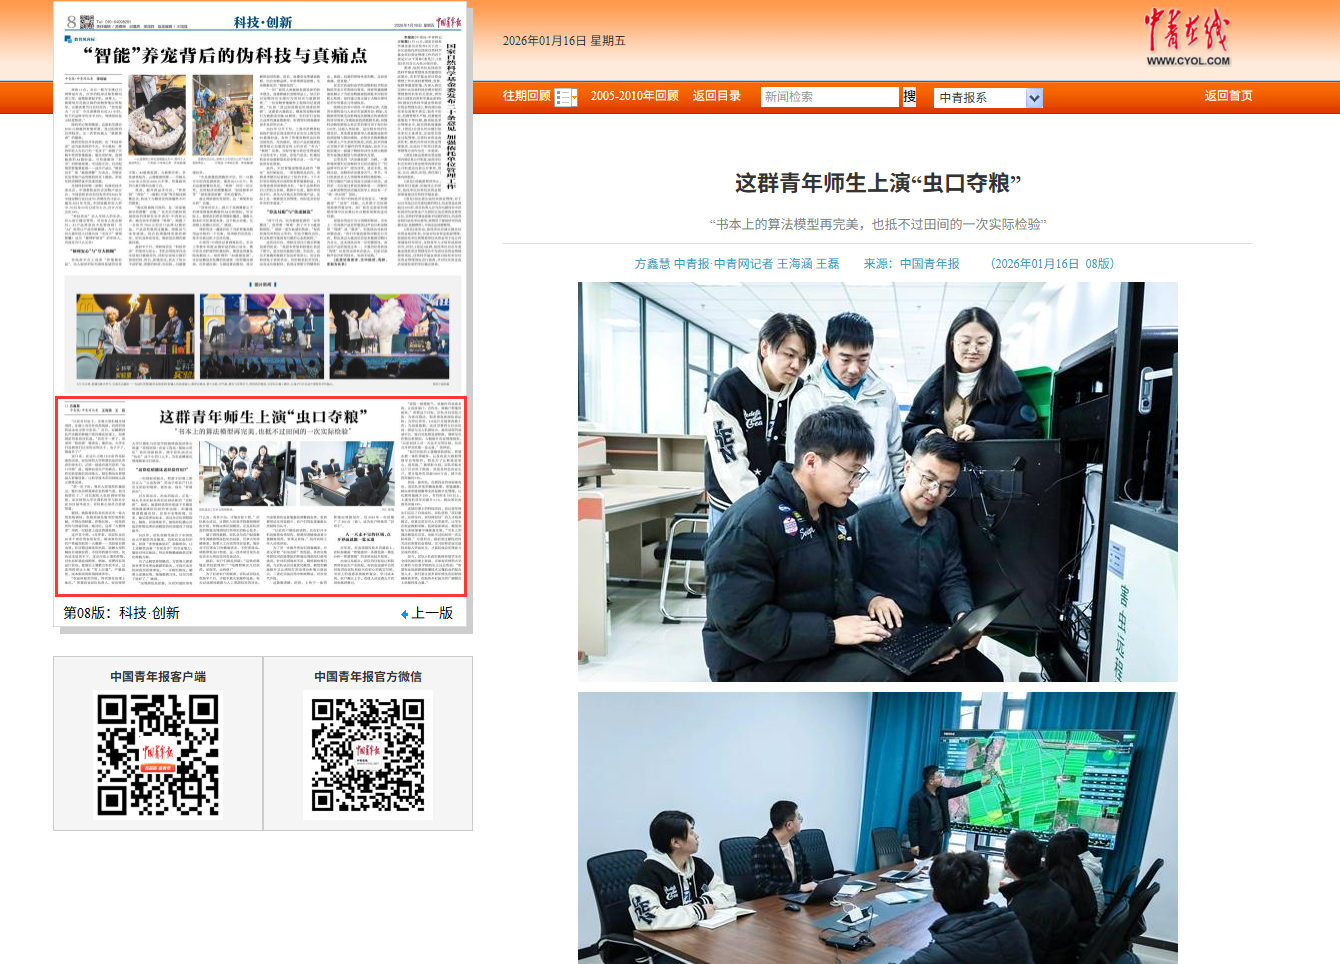The height and width of the screenshot is (964, 1340).
Task: Select the red-outlined “虫口夺粮” article region
Action: coord(260,496)
